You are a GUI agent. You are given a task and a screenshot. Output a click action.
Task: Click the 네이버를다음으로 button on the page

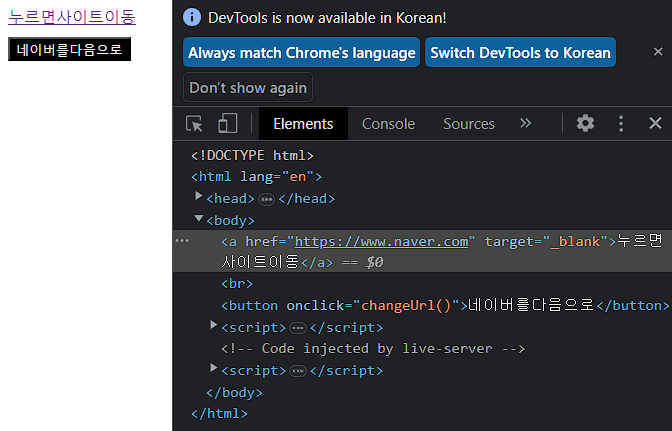coord(69,49)
